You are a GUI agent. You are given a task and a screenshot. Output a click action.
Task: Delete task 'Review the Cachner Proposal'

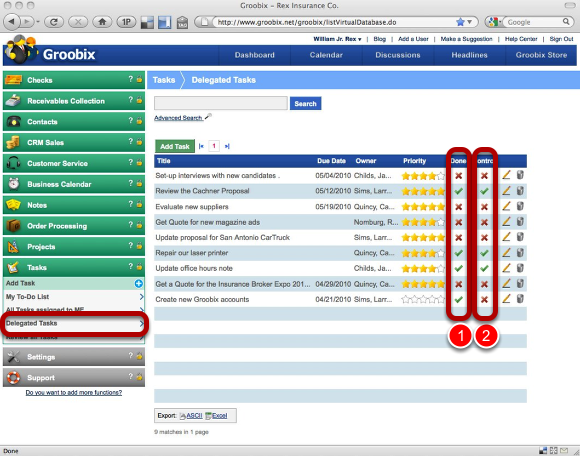[520, 191]
